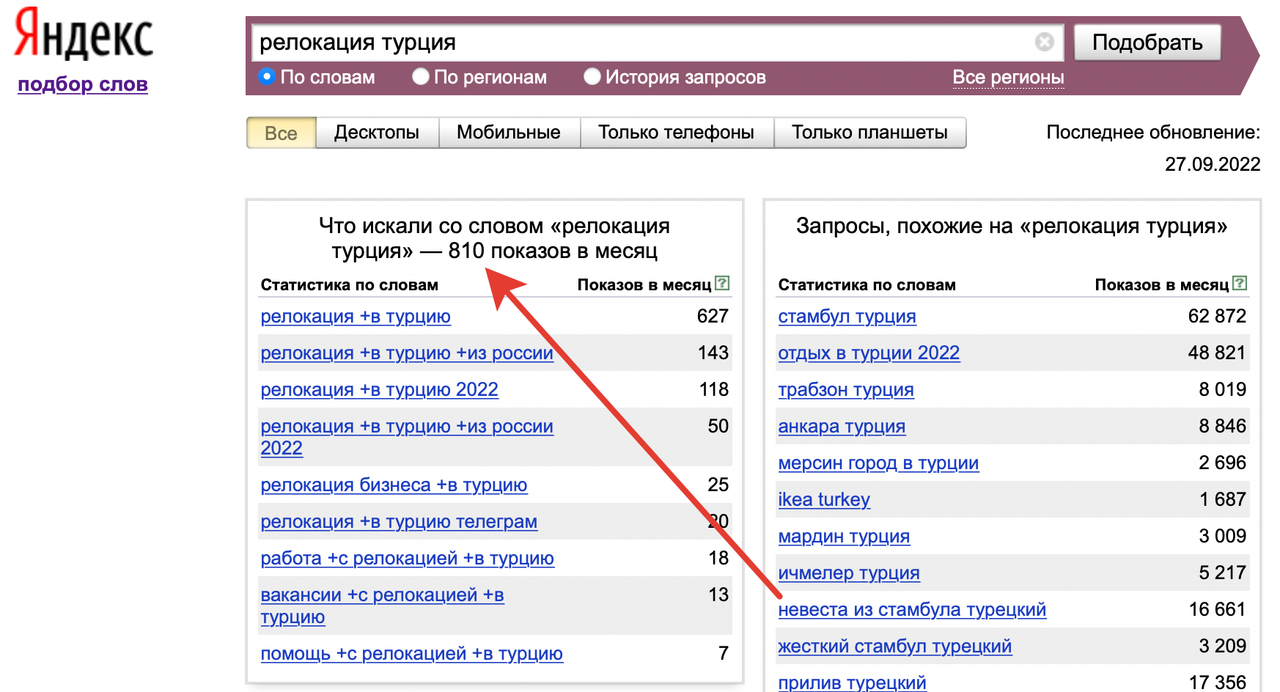Open query релокация +в турцию телеграм

click(x=399, y=522)
